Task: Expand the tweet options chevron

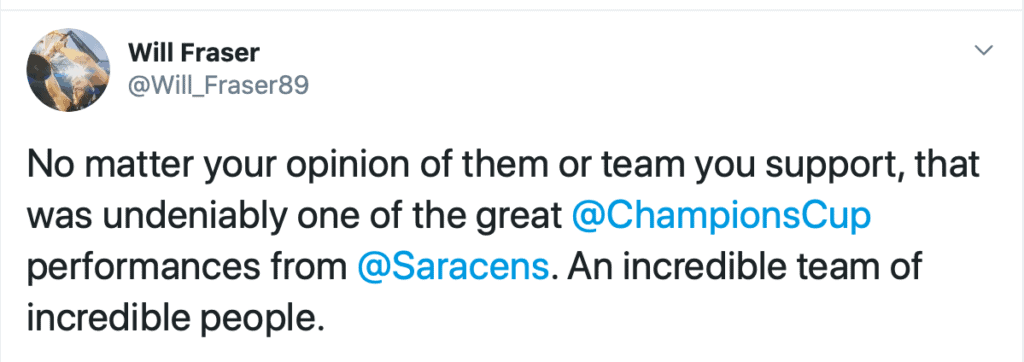Action: 983,50
